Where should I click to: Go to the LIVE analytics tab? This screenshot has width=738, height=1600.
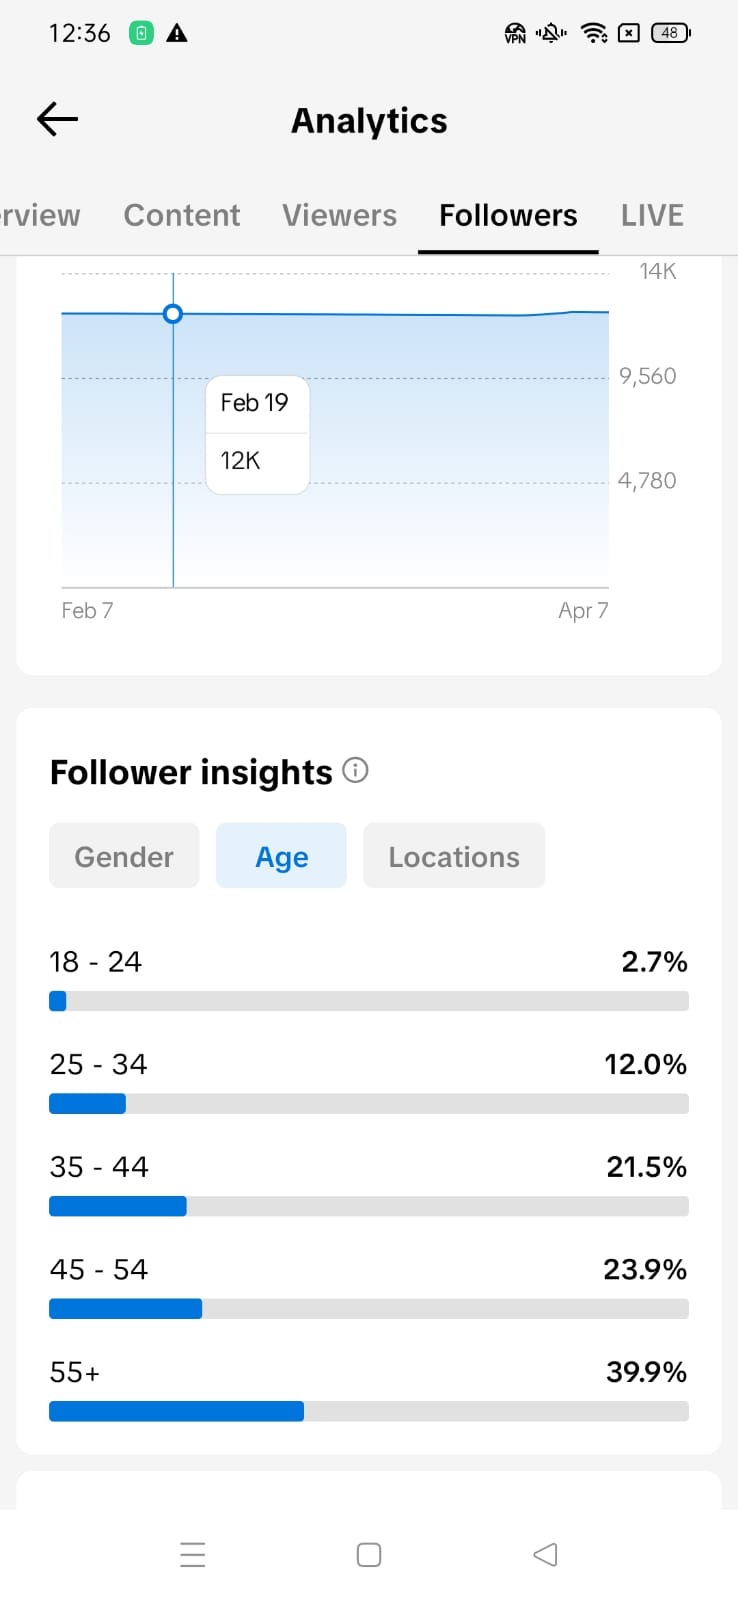(652, 215)
